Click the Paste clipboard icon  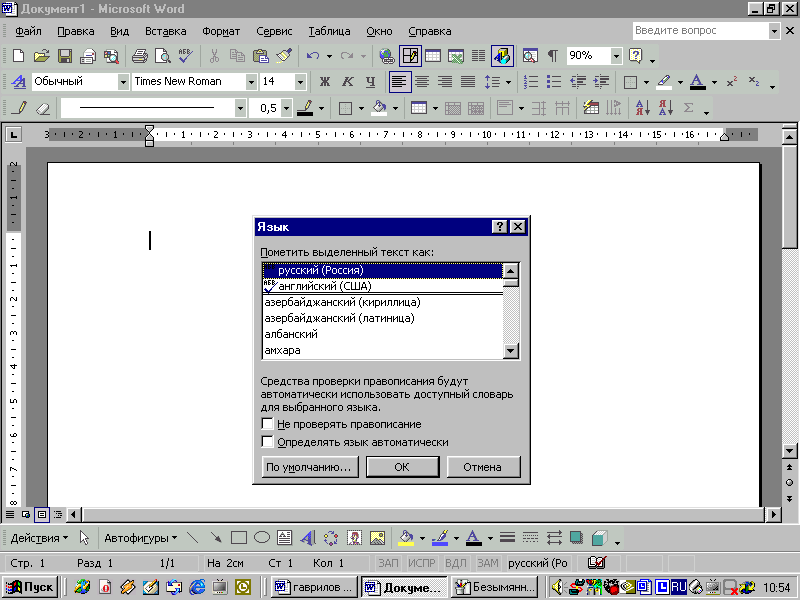pos(261,56)
